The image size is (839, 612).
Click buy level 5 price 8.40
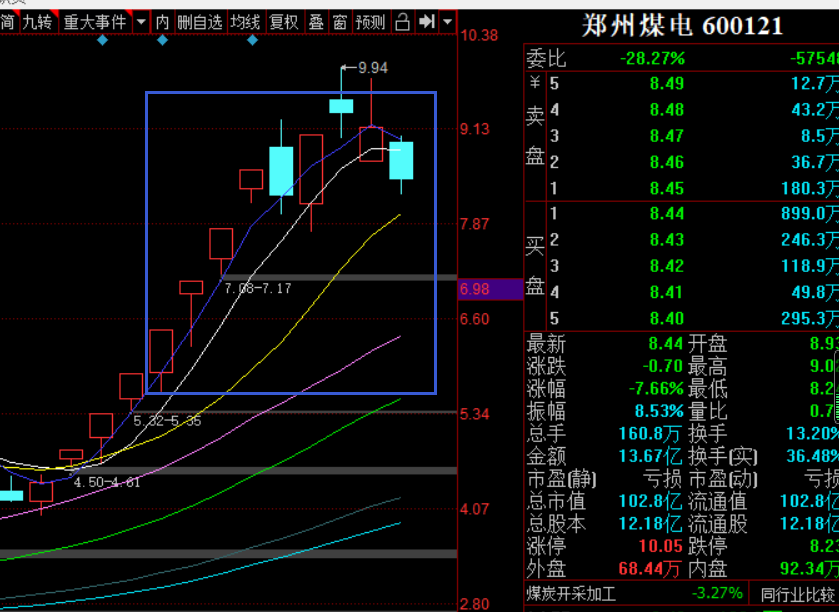tap(667, 319)
